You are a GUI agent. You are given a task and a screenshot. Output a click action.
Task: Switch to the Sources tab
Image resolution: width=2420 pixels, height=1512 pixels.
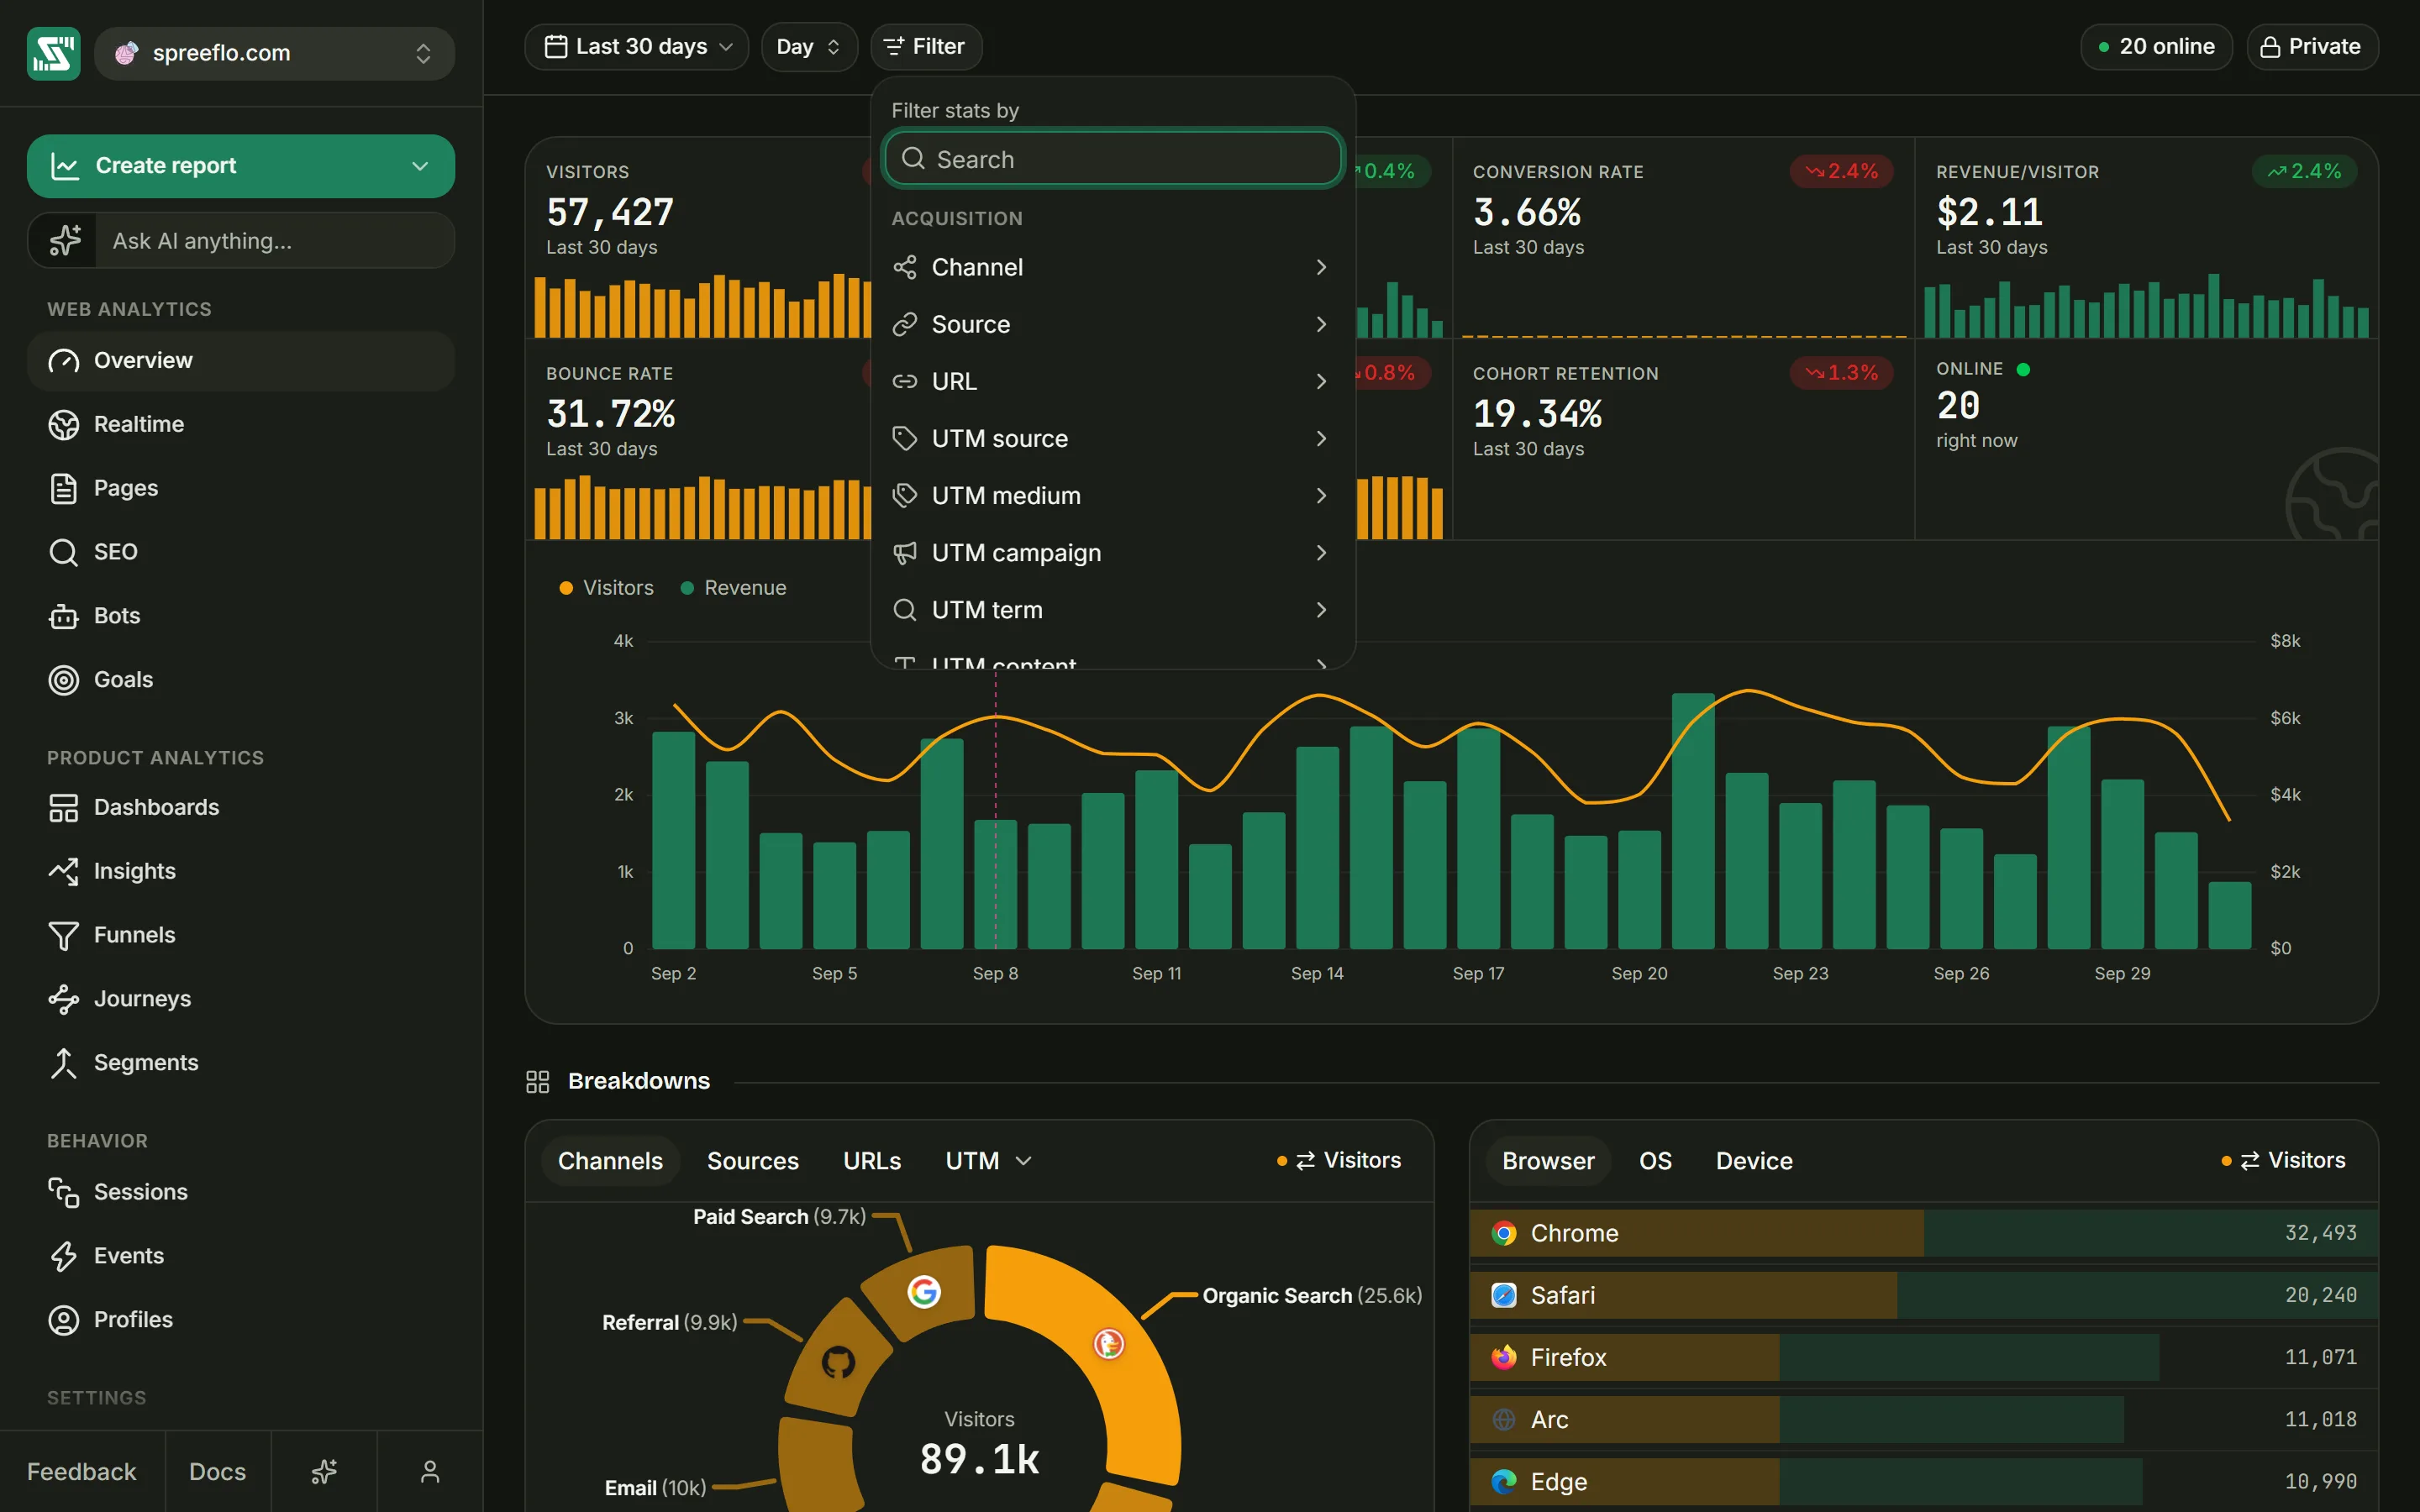(x=753, y=1161)
